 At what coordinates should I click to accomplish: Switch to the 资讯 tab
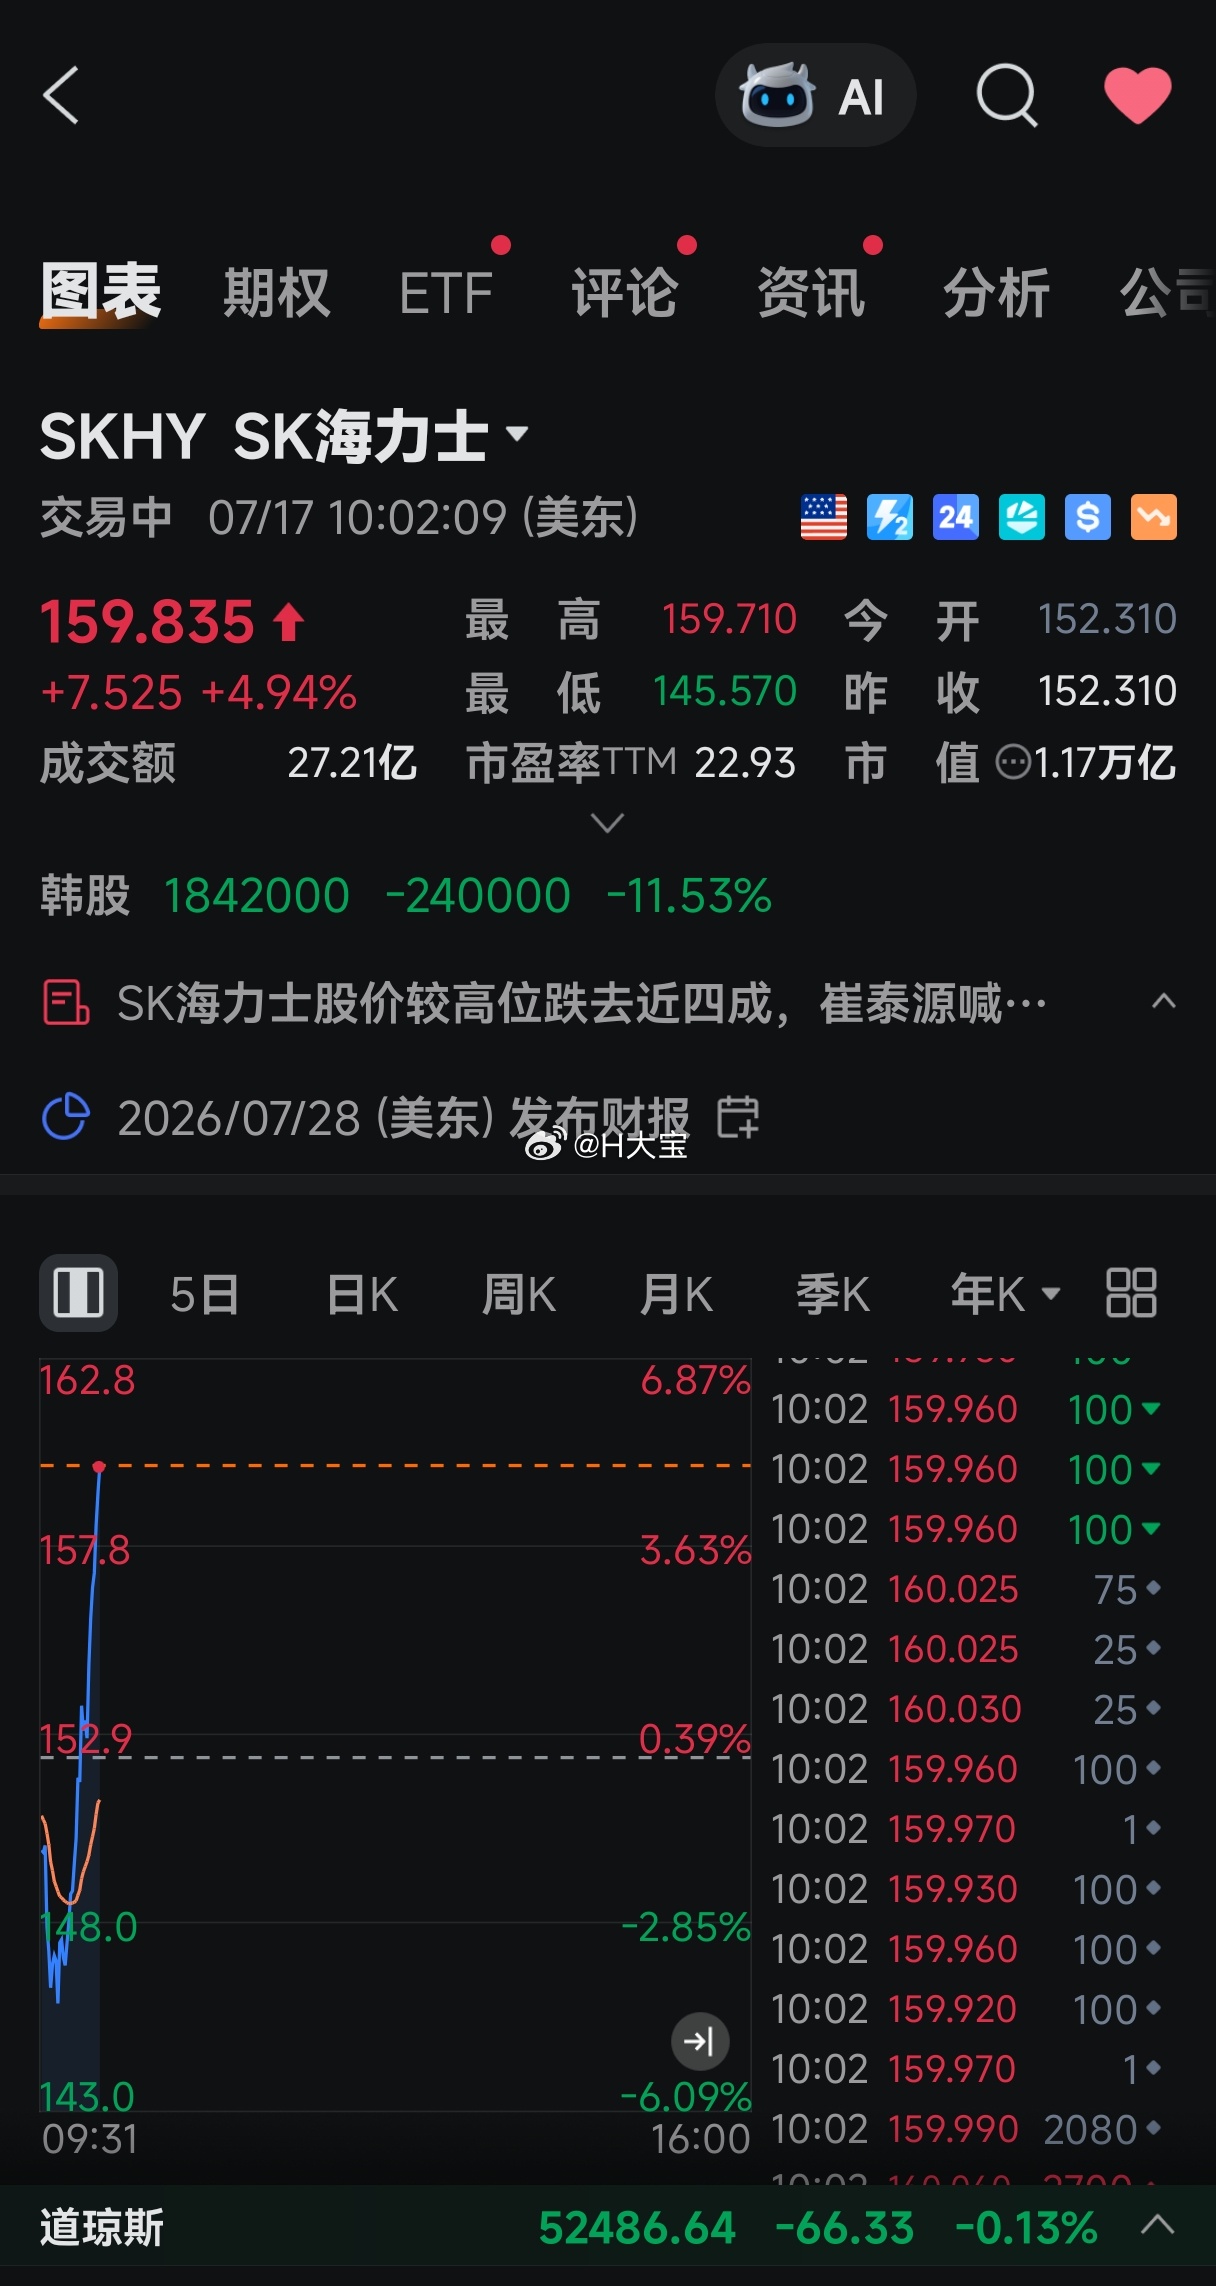pyautogui.click(x=811, y=293)
